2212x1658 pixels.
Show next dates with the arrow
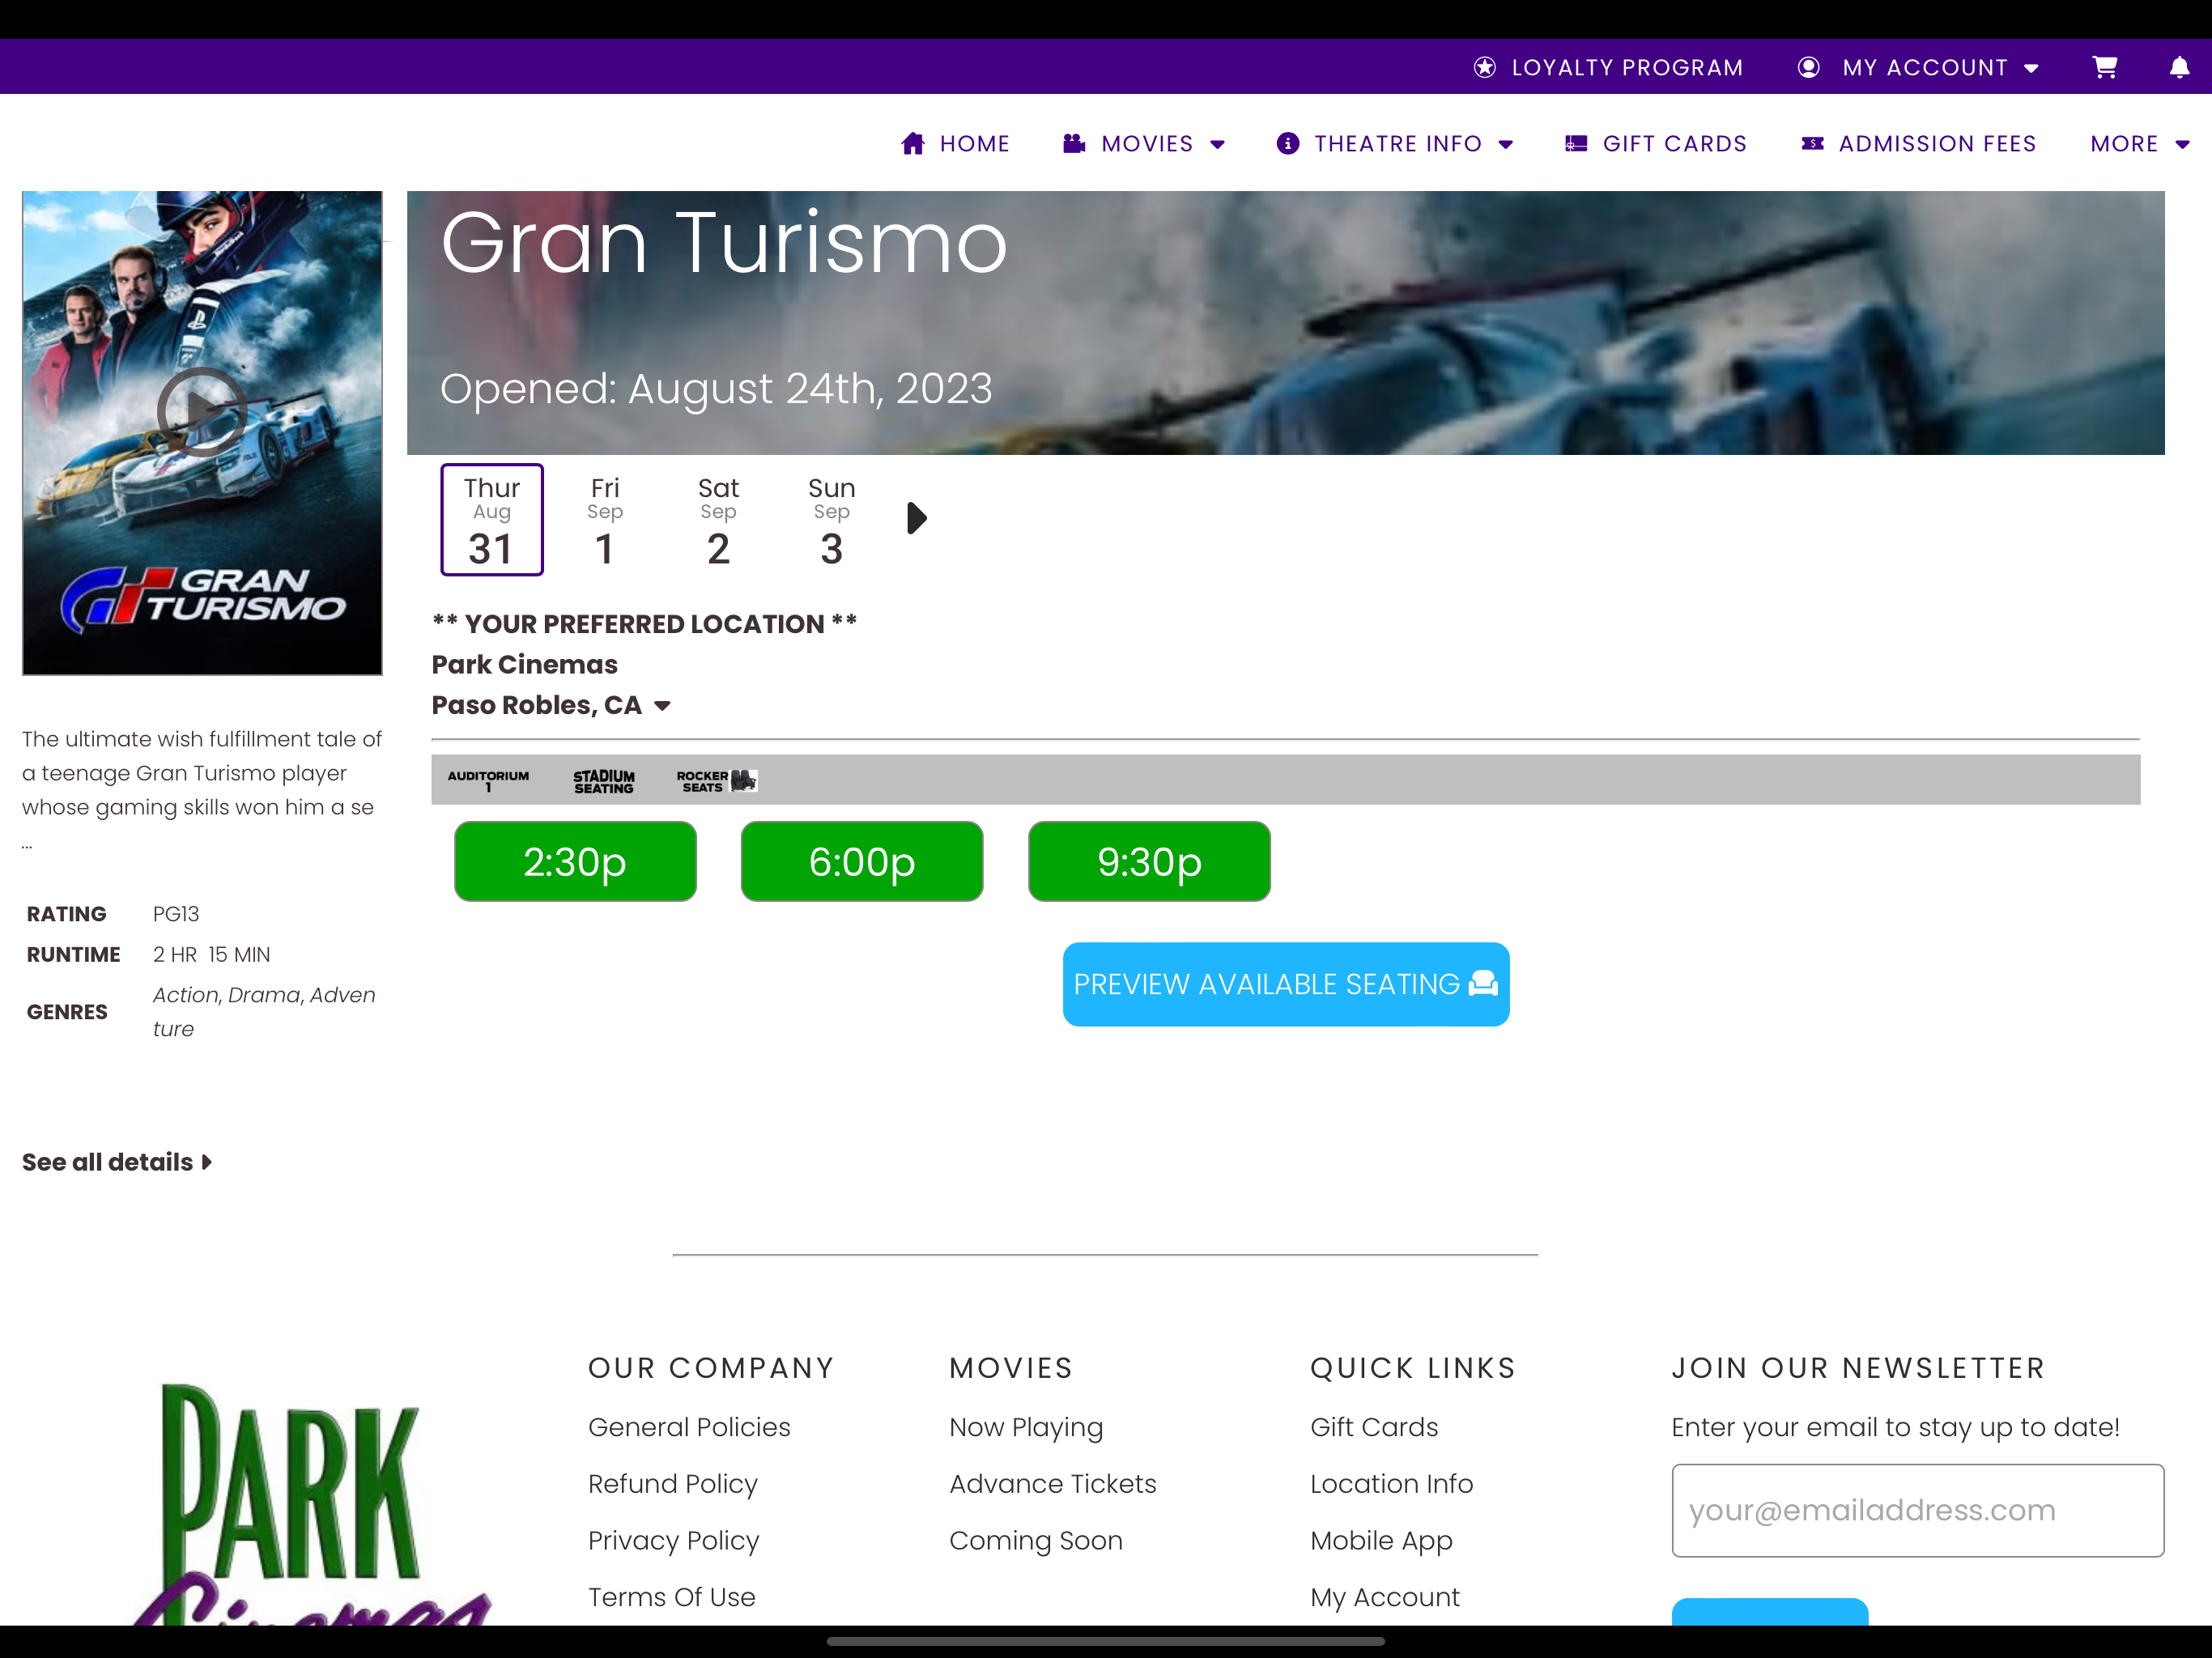pyautogui.click(x=916, y=518)
